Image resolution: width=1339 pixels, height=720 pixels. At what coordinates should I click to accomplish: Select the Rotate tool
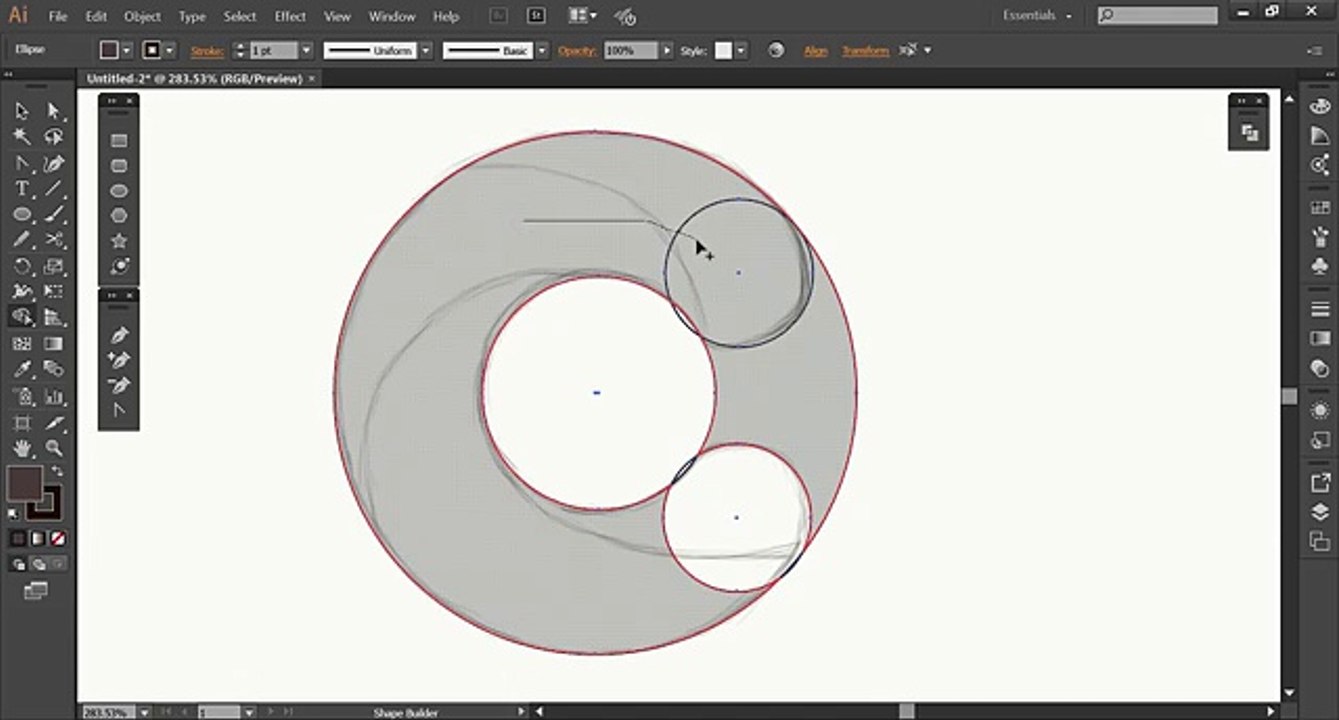22,266
